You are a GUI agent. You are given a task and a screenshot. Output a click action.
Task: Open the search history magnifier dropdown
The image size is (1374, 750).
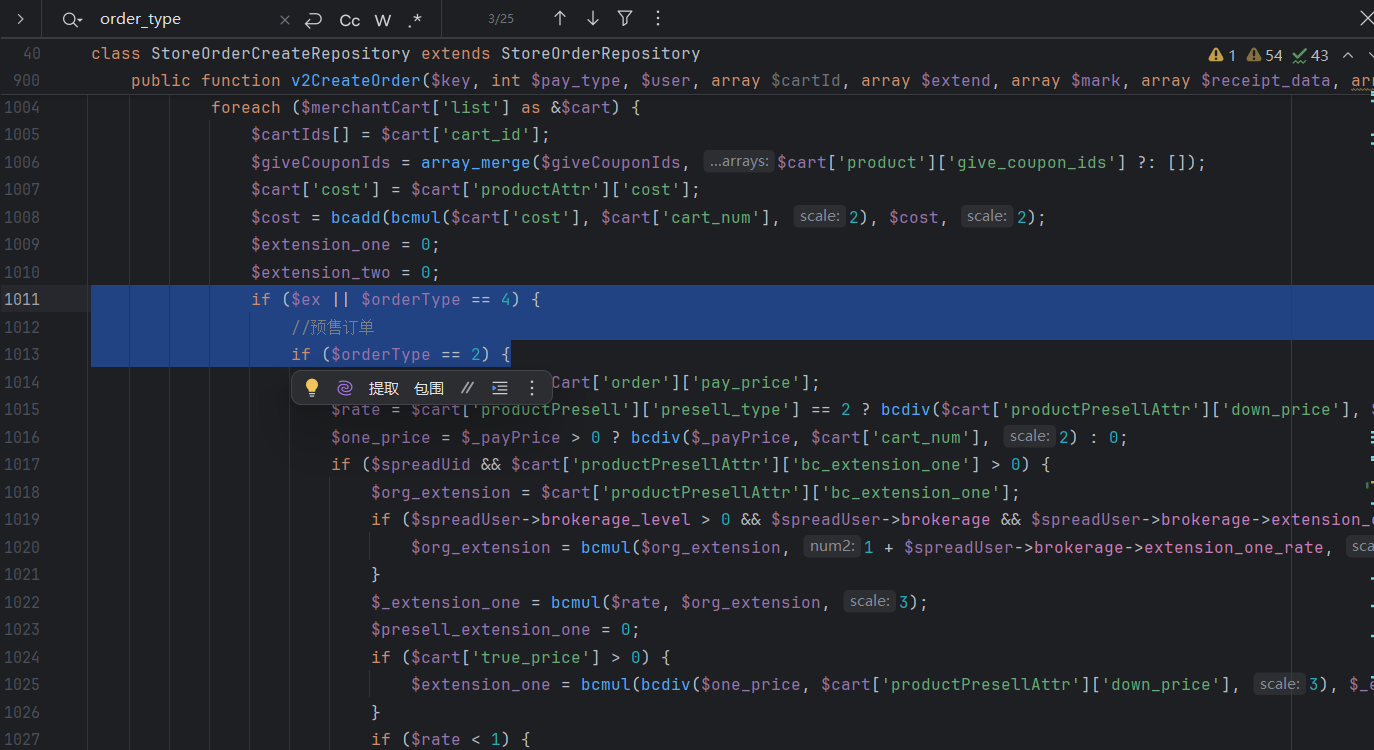(x=71, y=19)
